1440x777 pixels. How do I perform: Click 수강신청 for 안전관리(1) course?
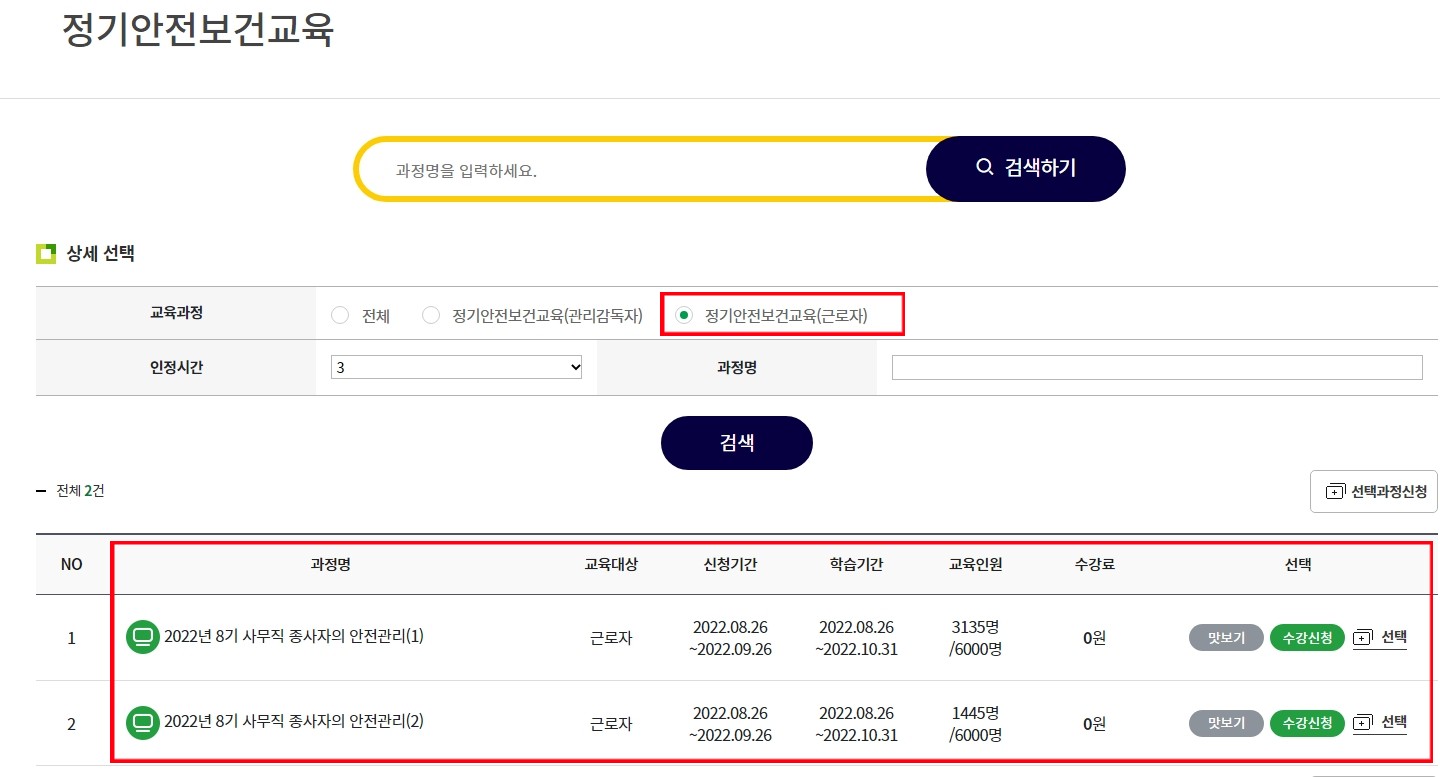coord(1307,638)
